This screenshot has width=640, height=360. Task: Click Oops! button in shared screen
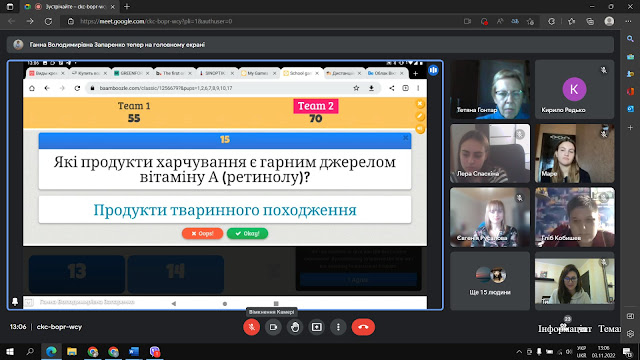[x=202, y=233]
